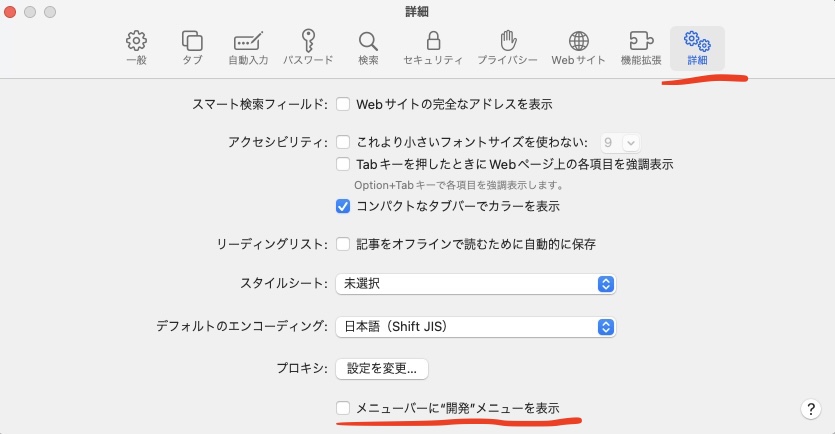Image resolution: width=835 pixels, height=434 pixels.
Task: Open the 機能拡張 (Extensions) pane
Action: coord(640,47)
